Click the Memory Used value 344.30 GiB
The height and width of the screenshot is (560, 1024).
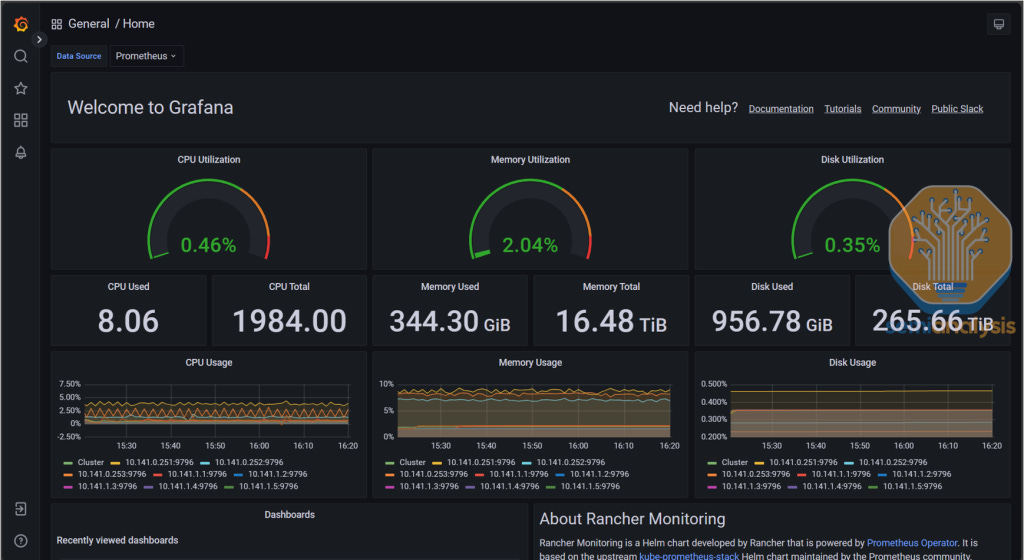(450, 321)
